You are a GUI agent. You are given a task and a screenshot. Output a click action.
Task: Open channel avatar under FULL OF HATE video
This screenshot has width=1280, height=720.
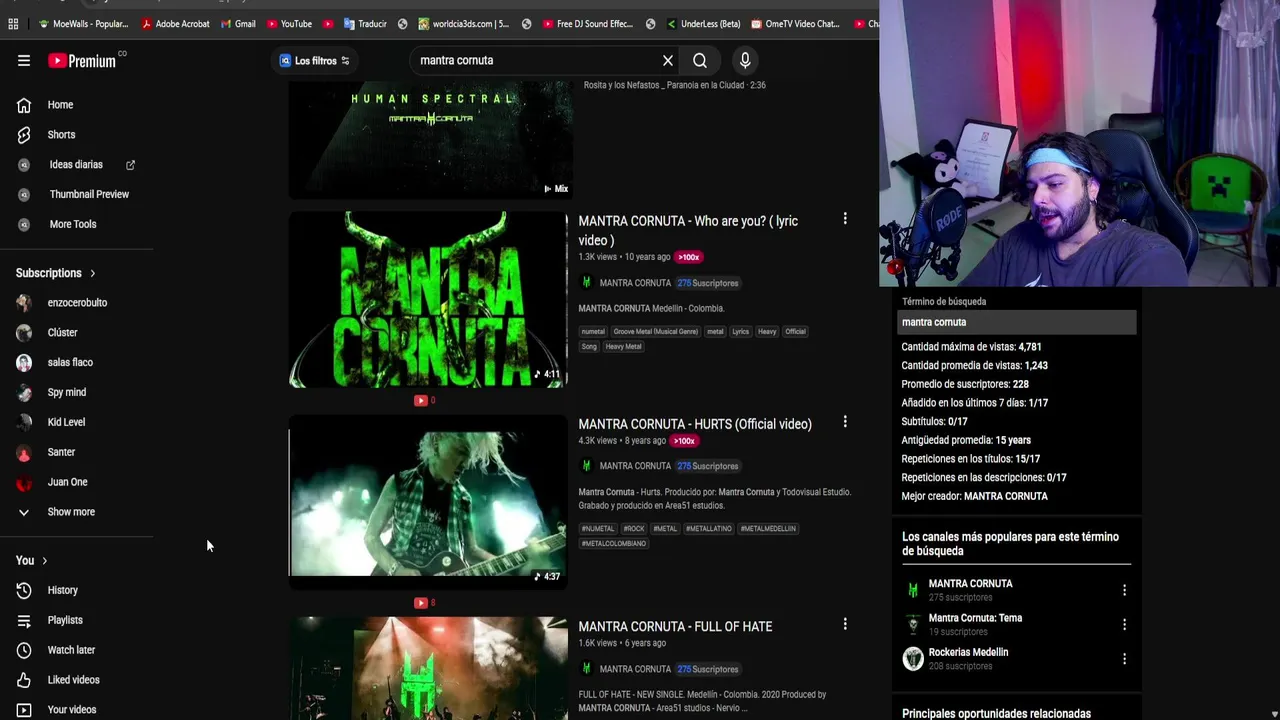587,669
